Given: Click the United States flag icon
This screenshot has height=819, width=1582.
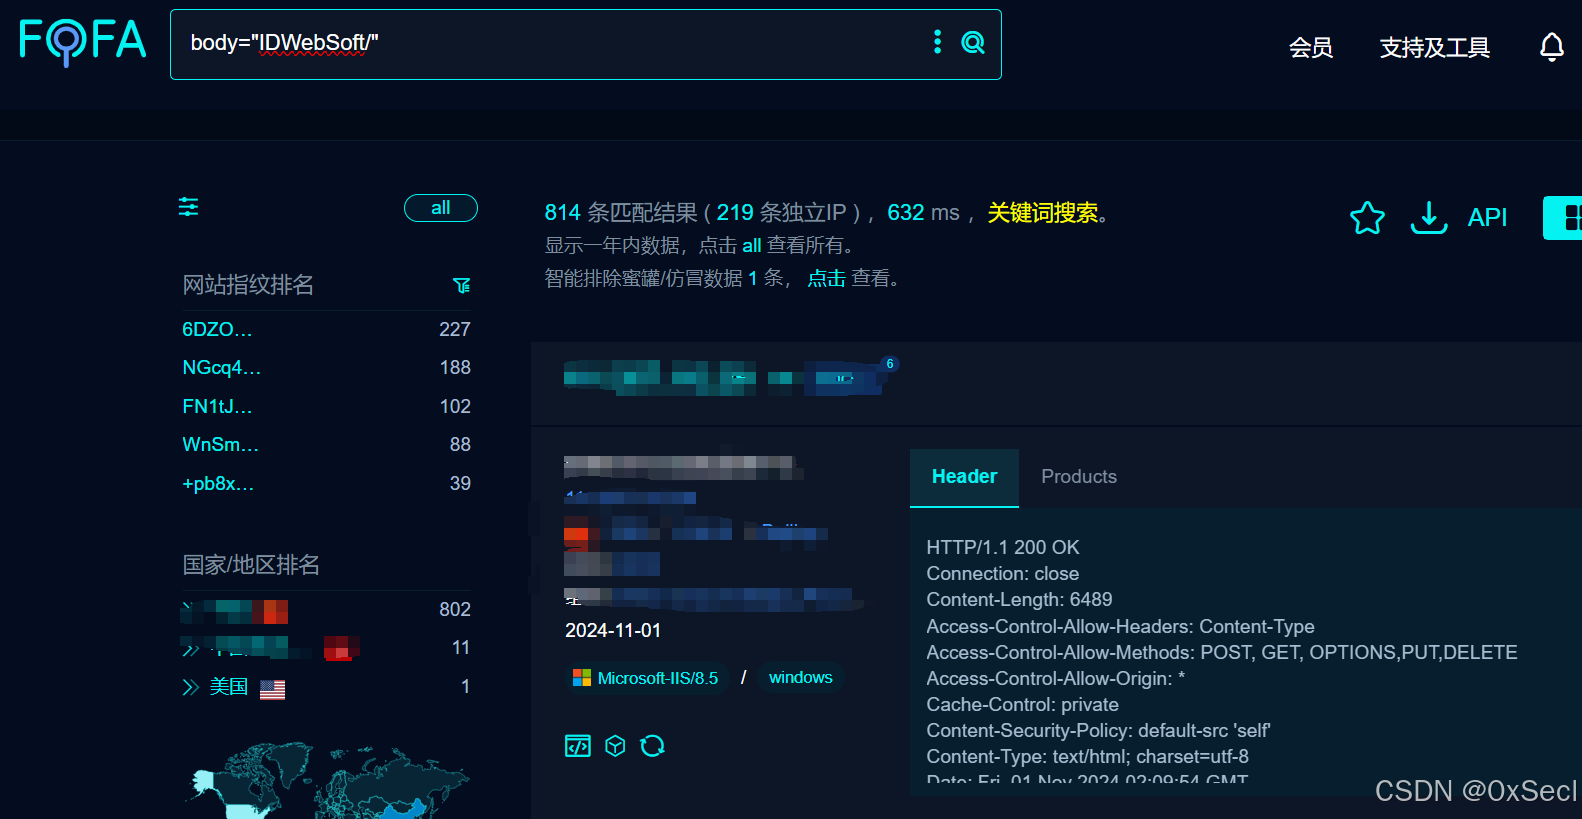Looking at the screenshot, I should pyautogui.click(x=272, y=689).
